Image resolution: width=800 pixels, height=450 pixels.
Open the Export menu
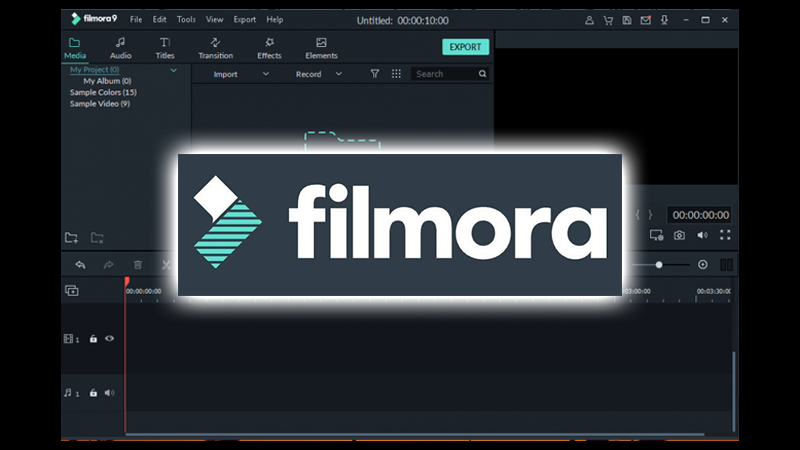point(245,19)
